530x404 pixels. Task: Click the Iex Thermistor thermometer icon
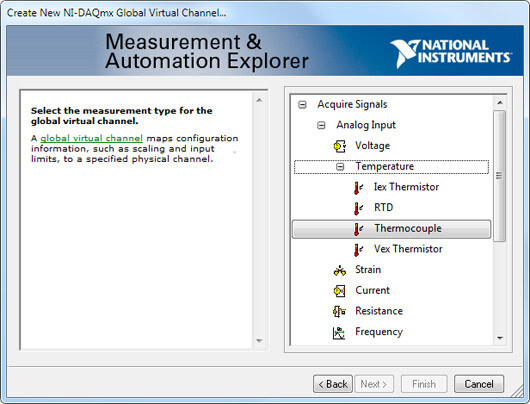coord(358,188)
